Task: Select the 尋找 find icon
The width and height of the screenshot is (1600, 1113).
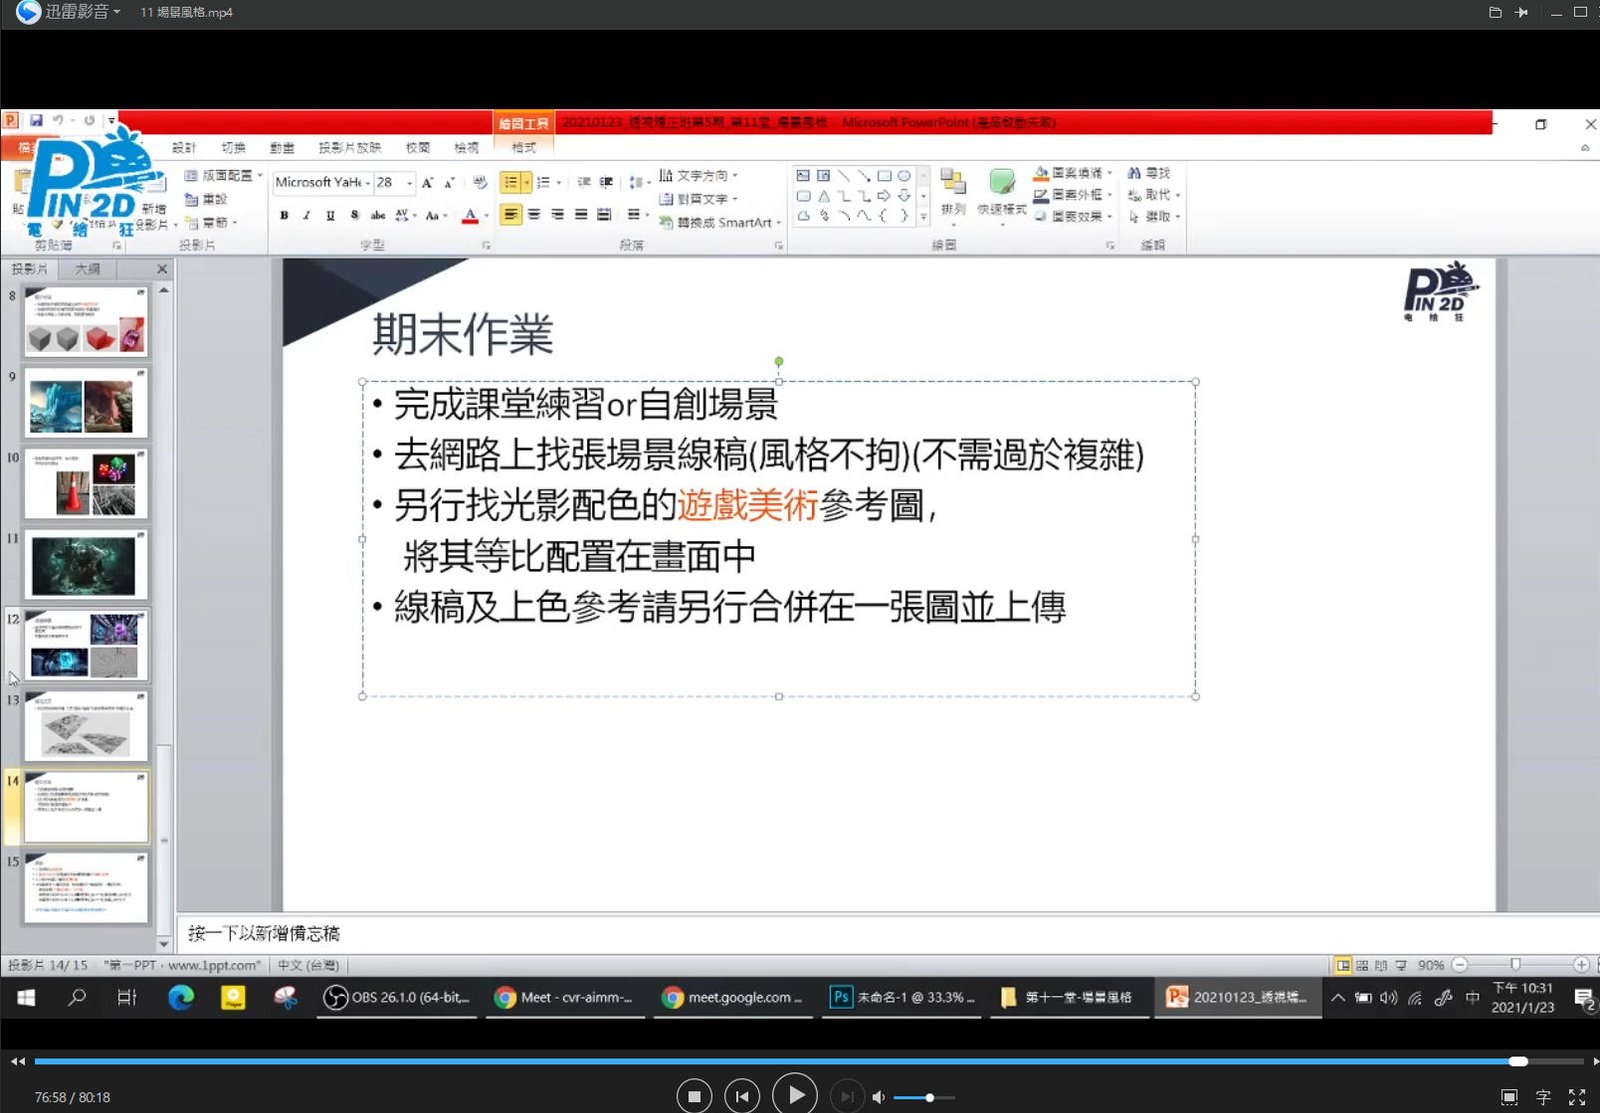Action: tap(1150, 172)
